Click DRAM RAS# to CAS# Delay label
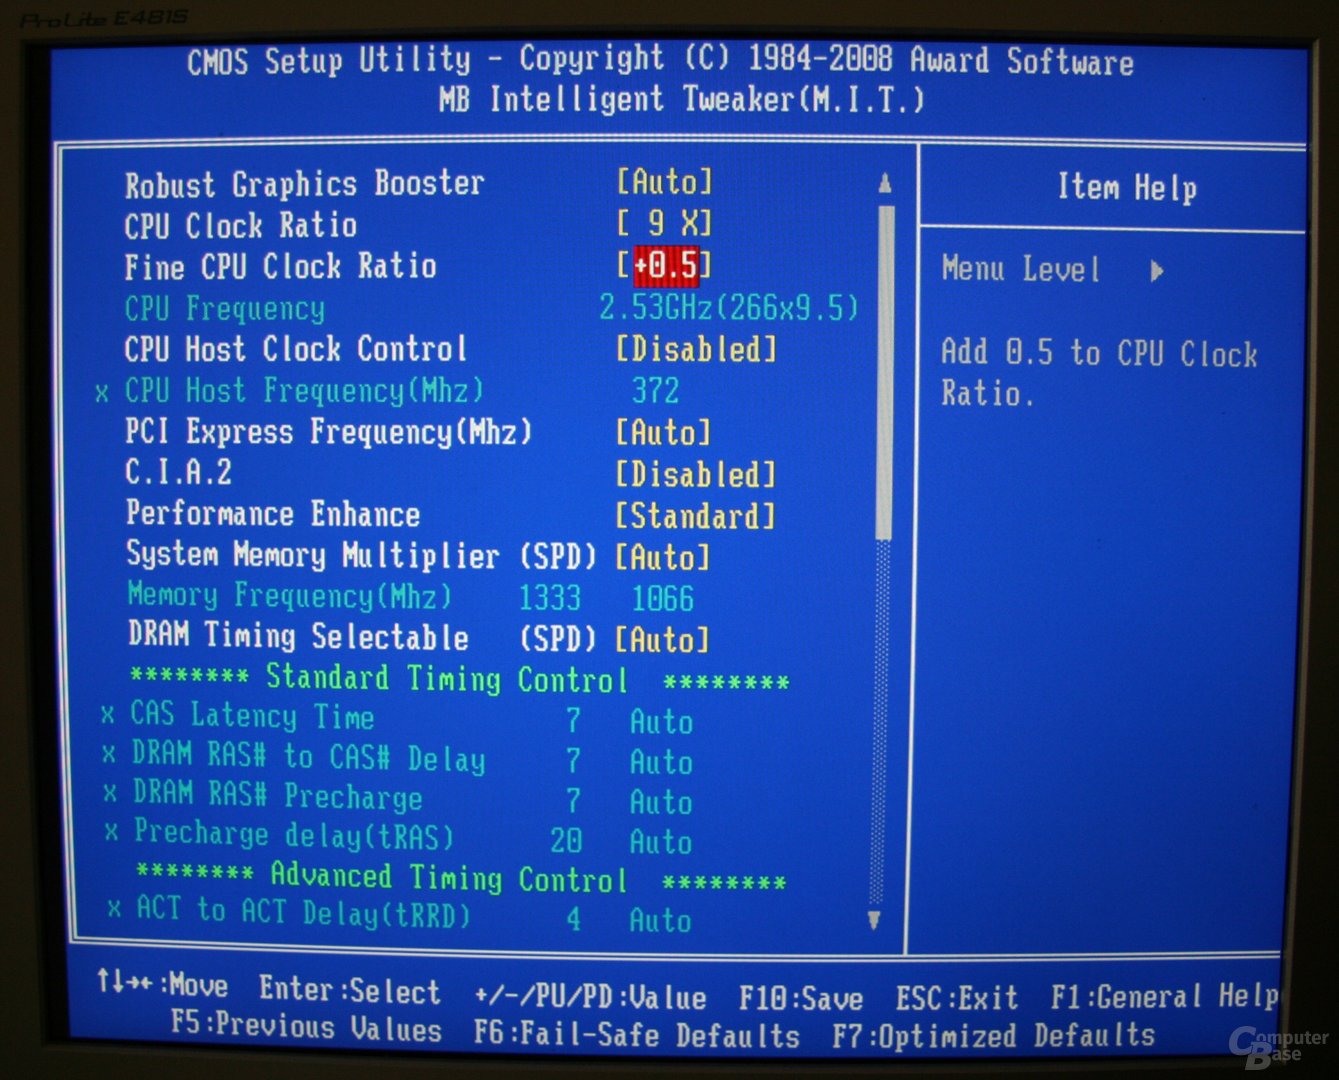The width and height of the screenshot is (1339, 1080). click(x=308, y=757)
